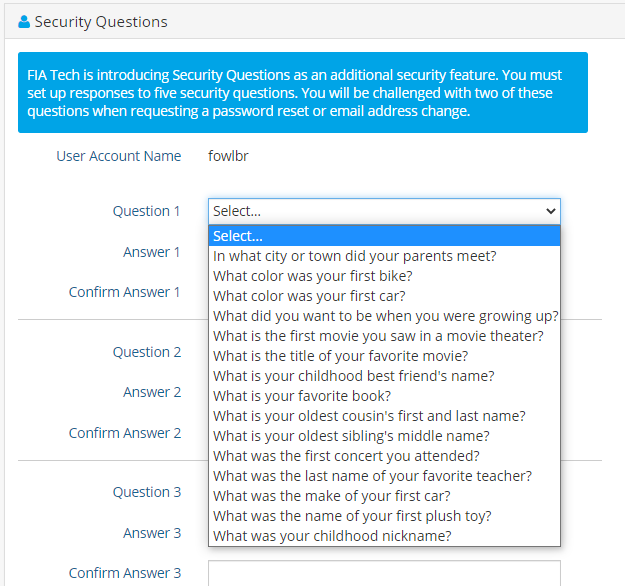
Task: Select 'What is your childhood best friend's name?'
Action: [384, 376]
